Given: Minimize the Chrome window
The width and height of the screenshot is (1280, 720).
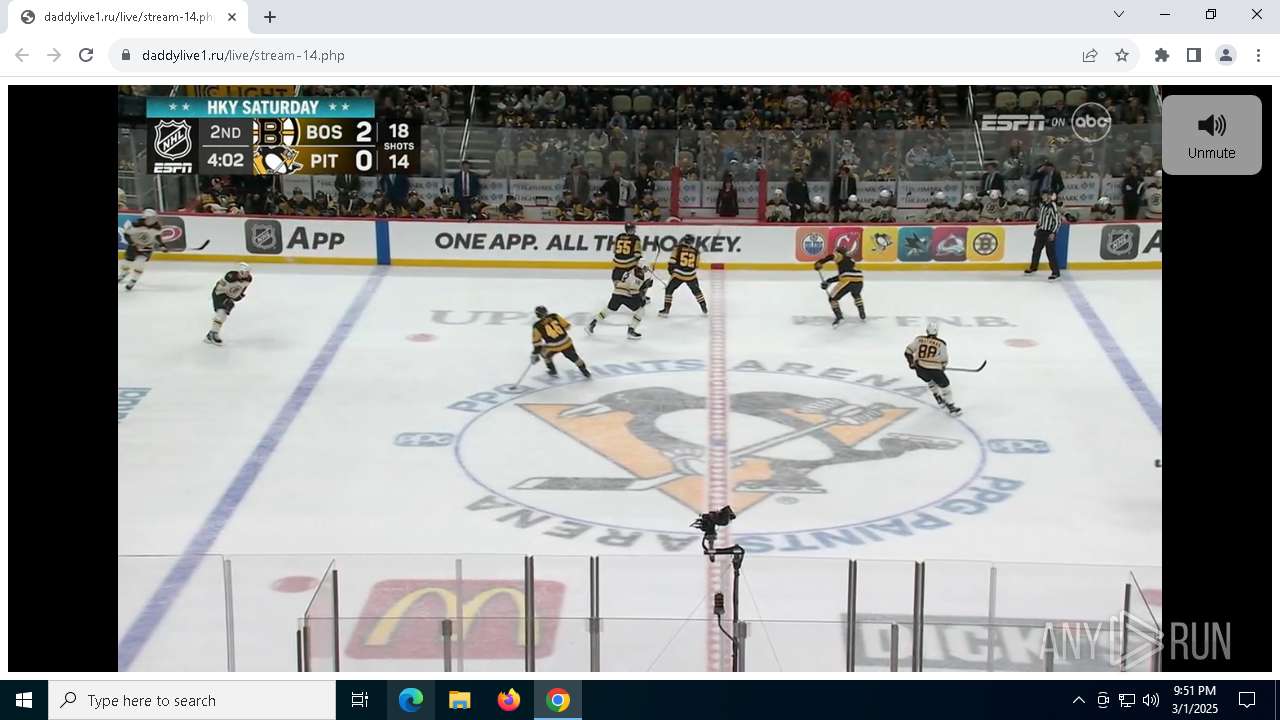Looking at the screenshot, I should pos(1165,14).
